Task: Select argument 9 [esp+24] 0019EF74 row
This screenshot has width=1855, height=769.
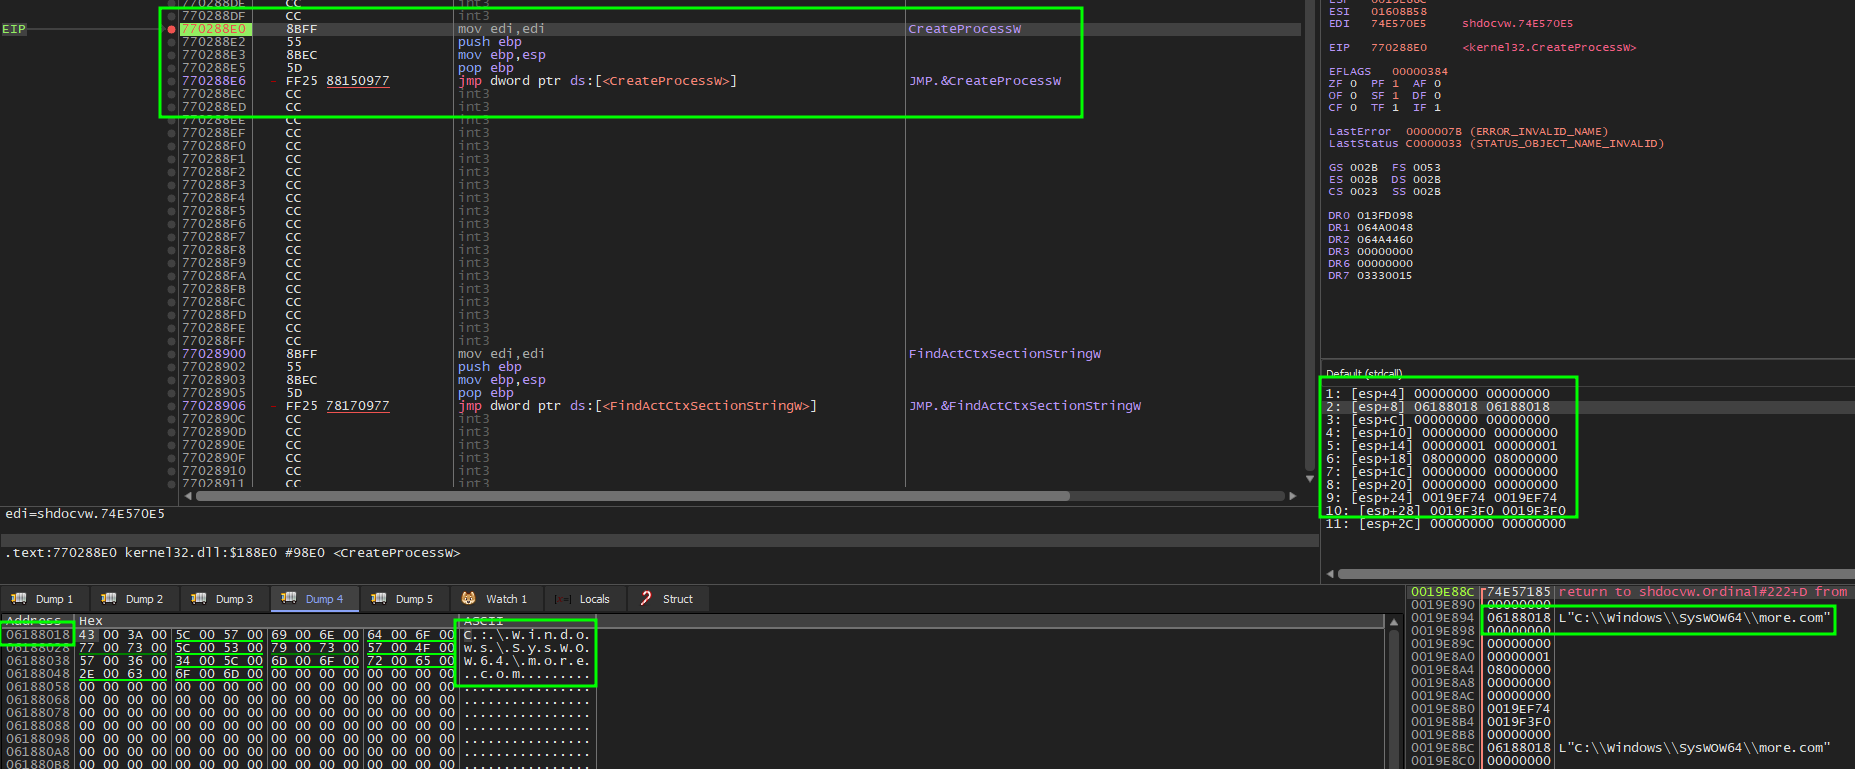Action: tap(1590, 498)
